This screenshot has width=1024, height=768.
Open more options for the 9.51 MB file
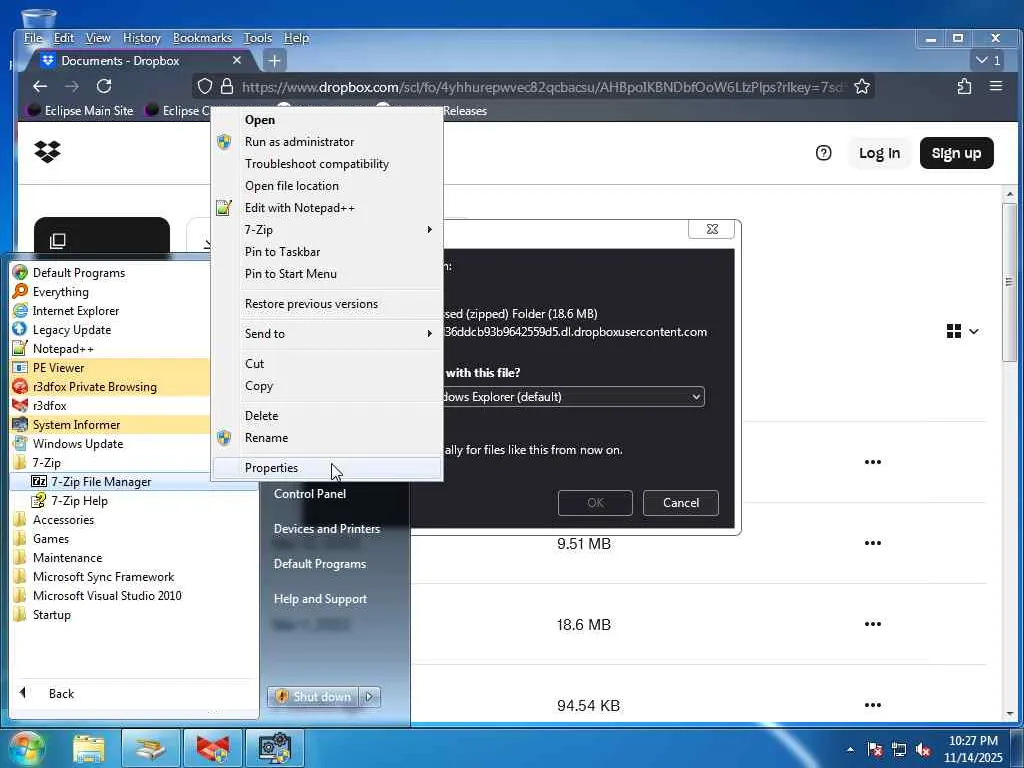pos(872,543)
